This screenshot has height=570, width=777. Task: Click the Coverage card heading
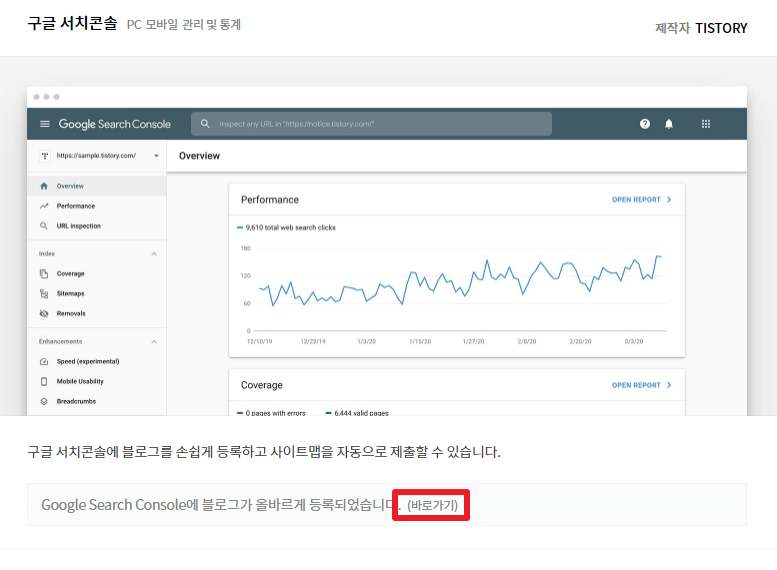point(262,385)
